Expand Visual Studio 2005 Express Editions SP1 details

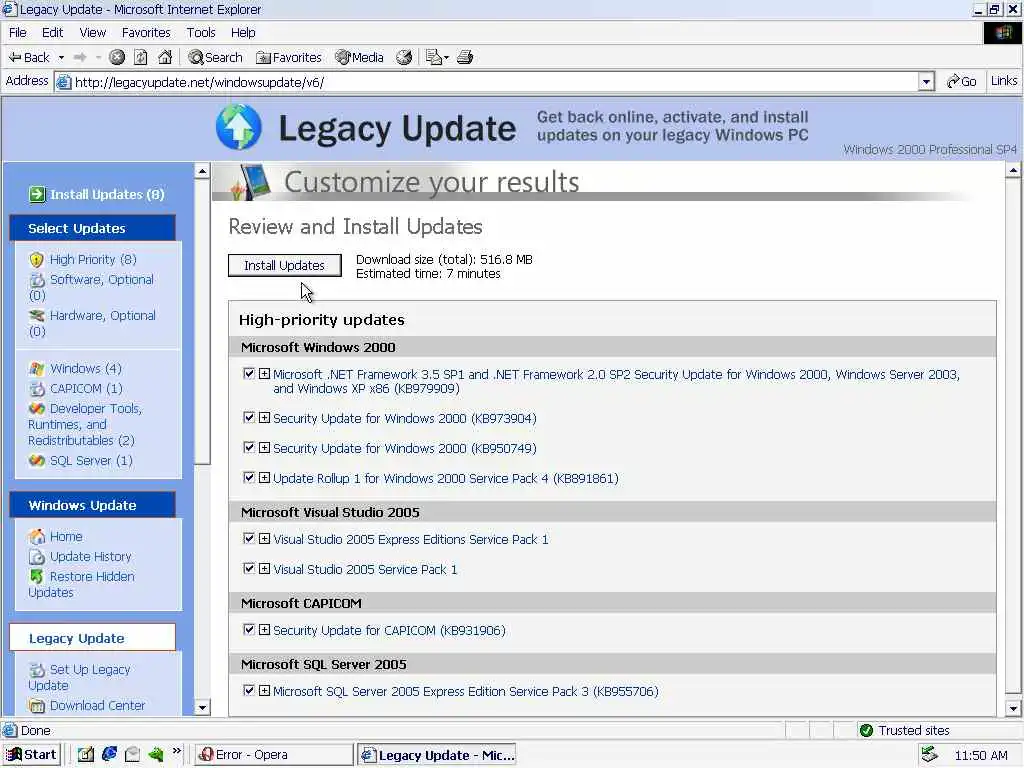[x=264, y=538]
